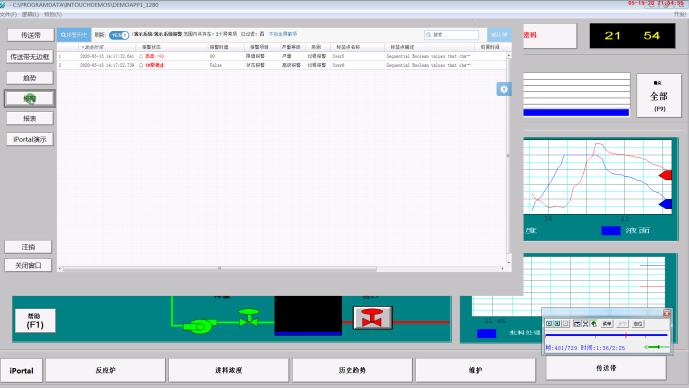Toggle the refresh YES switch in alarm toolbar
Screen dimensions: 689x388
tap(119, 35)
